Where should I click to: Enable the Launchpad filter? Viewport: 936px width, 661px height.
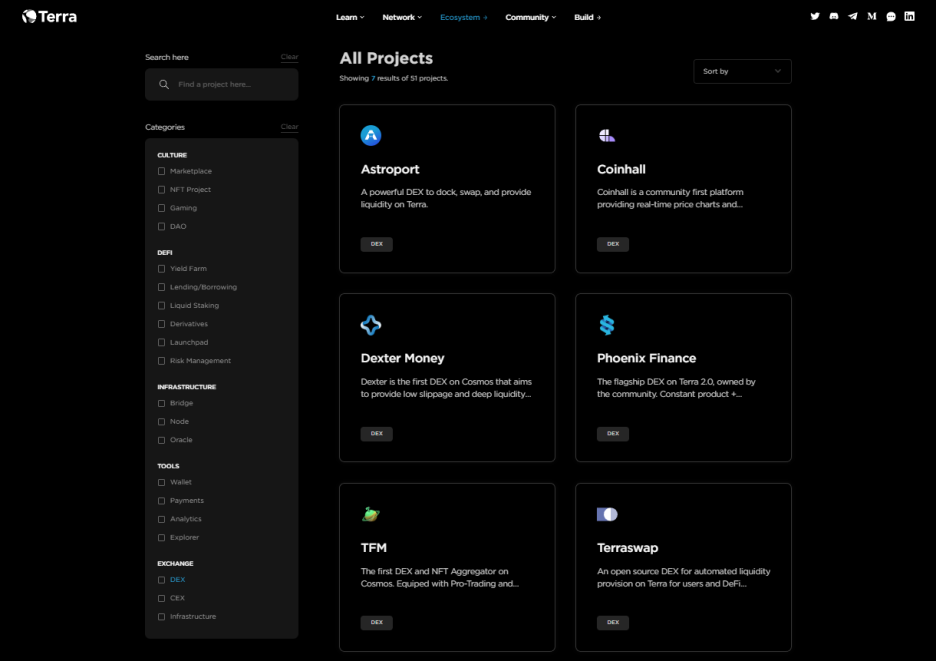pos(161,343)
